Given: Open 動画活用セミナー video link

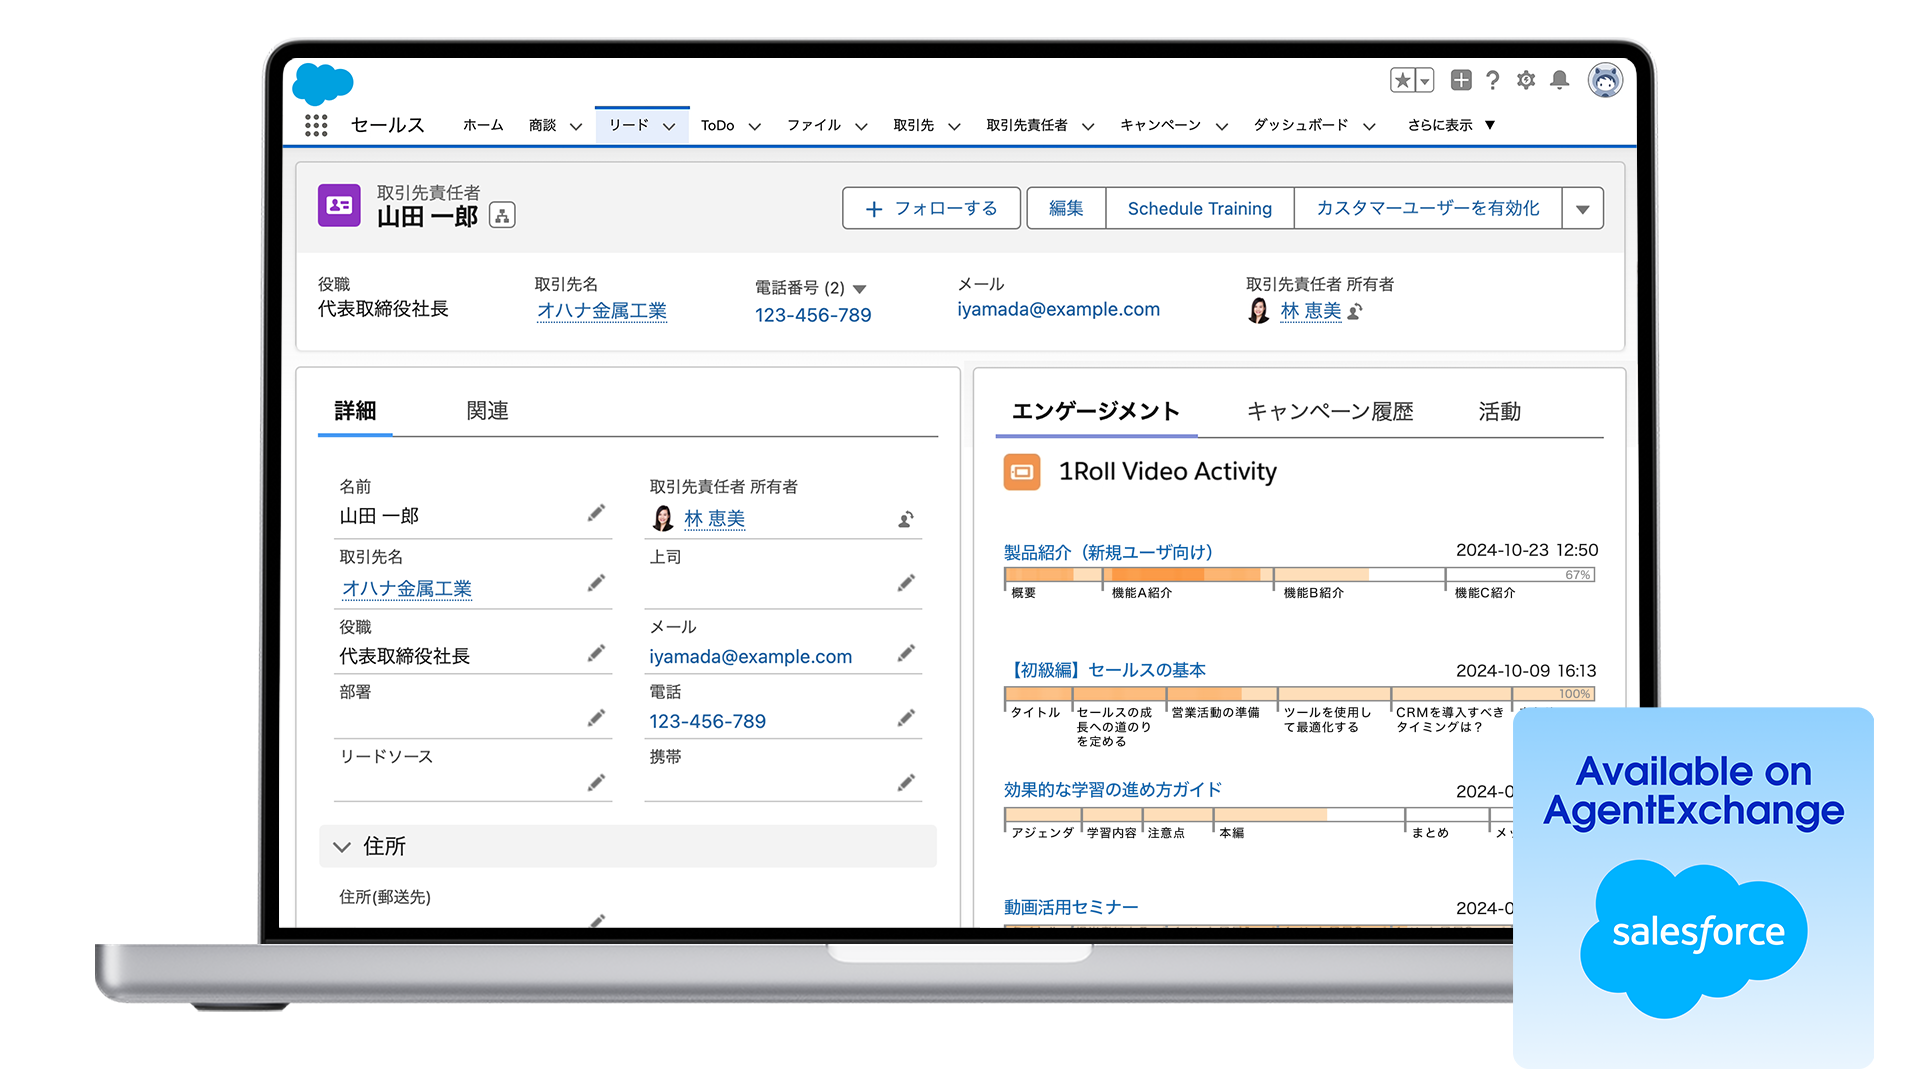Looking at the screenshot, I should pyautogui.click(x=1071, y=907).
